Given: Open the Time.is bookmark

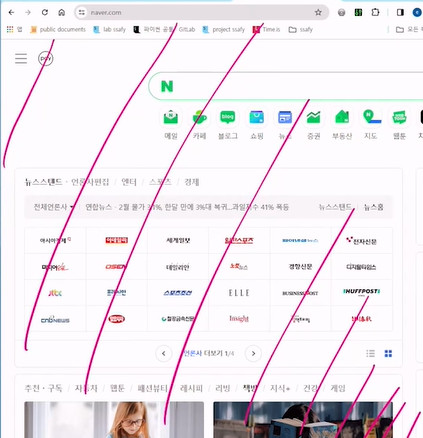Looking at the screenshot, I should [x=266, y=30].
